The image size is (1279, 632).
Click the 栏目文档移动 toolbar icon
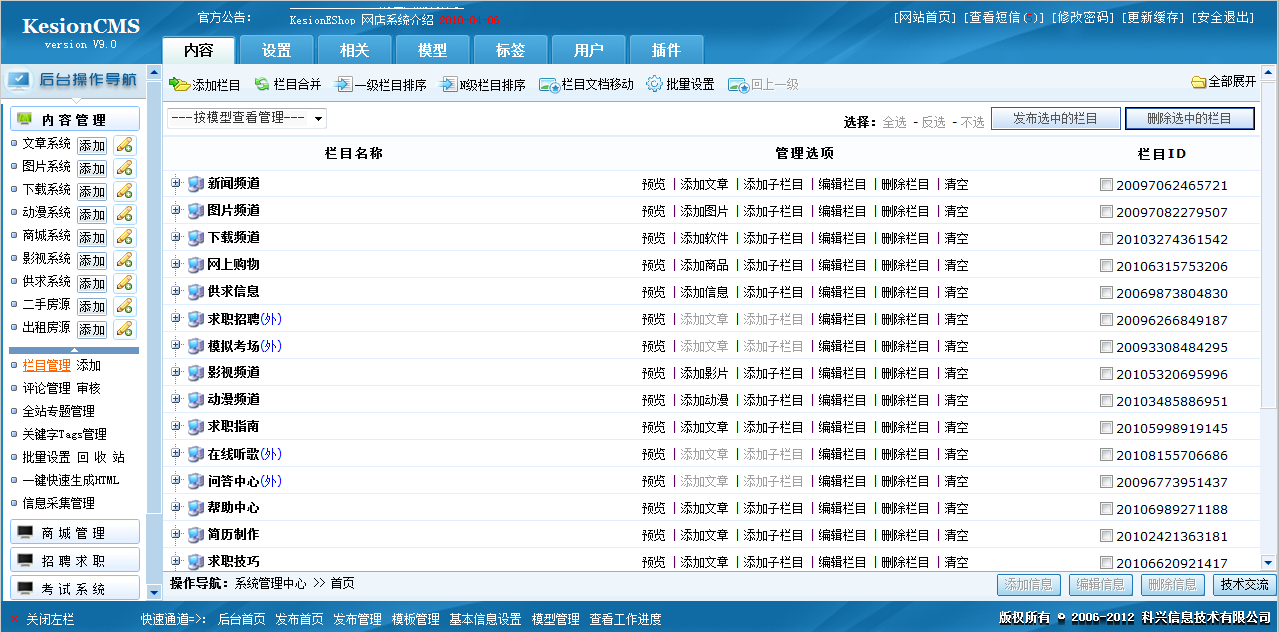tap(549, 85)
